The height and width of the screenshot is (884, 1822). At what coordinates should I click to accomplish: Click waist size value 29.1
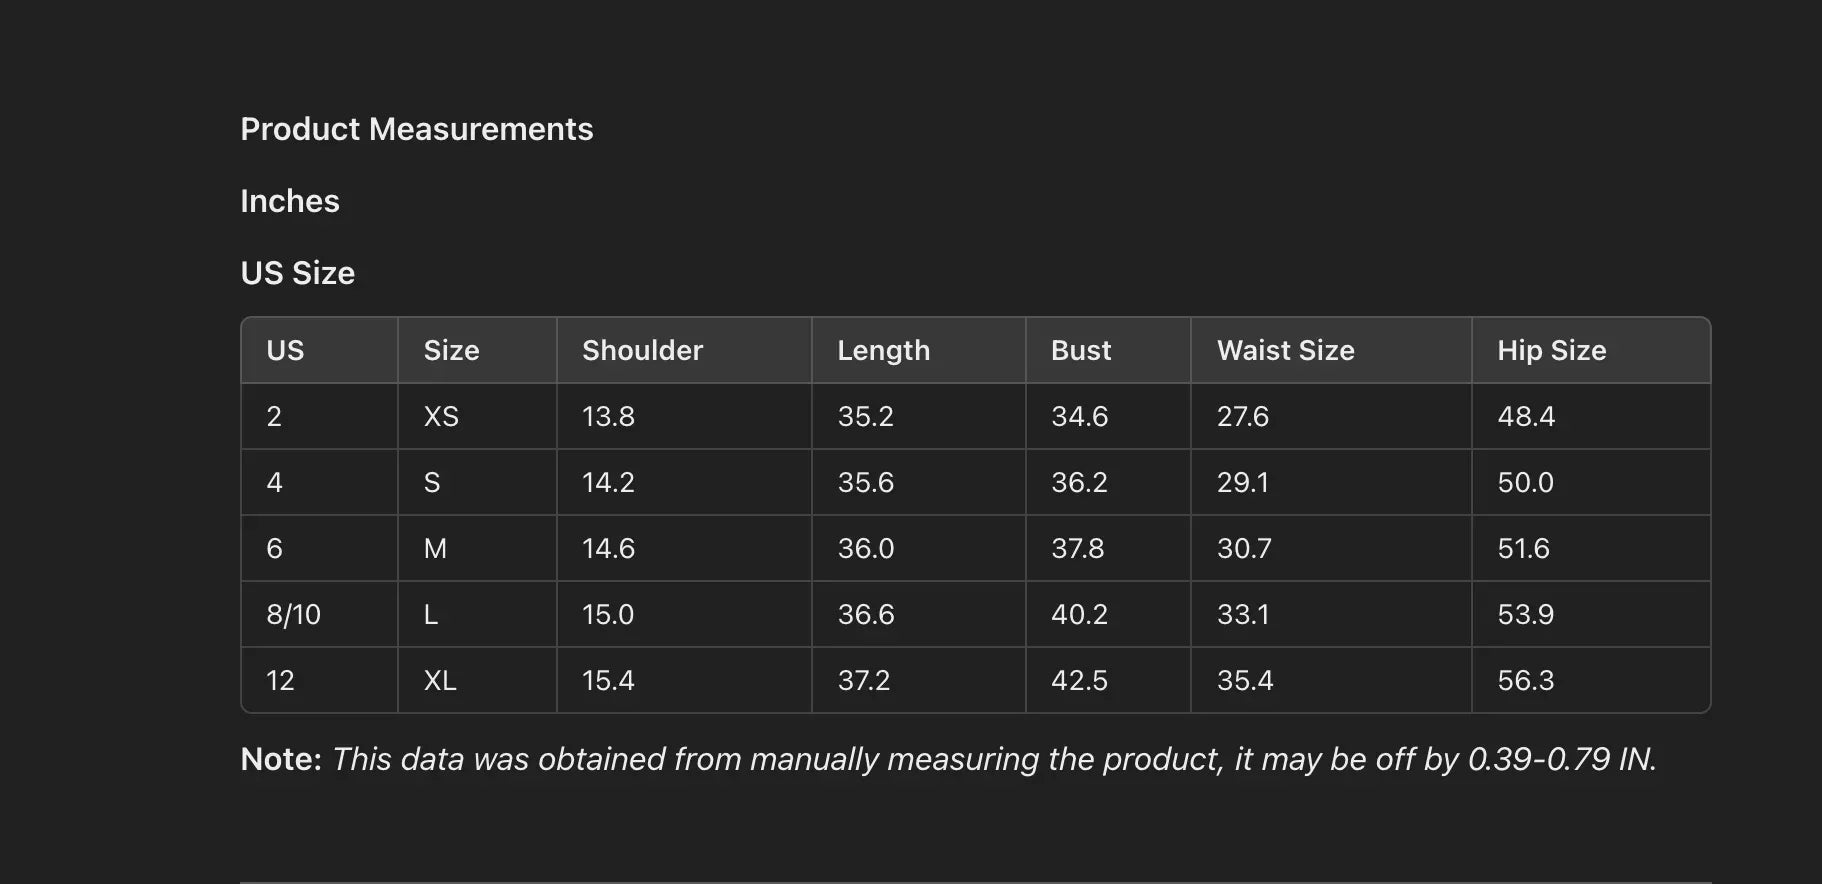point(1242,482)
